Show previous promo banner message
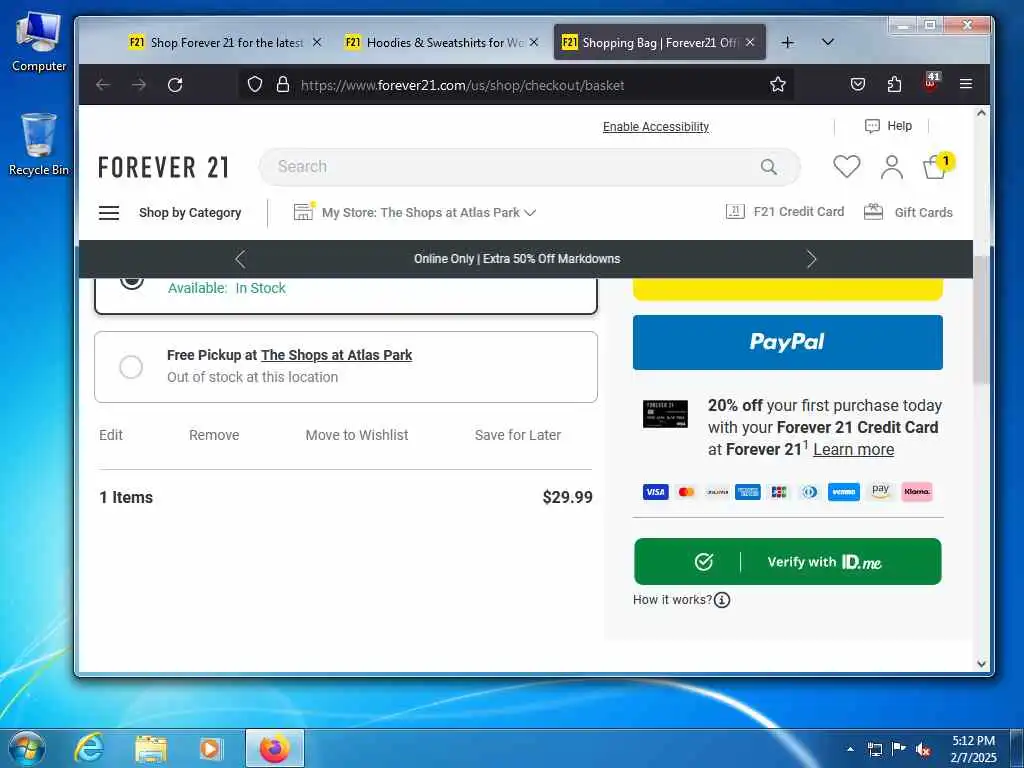Screen dimensions: 1024x768 [x=240, y=259]
